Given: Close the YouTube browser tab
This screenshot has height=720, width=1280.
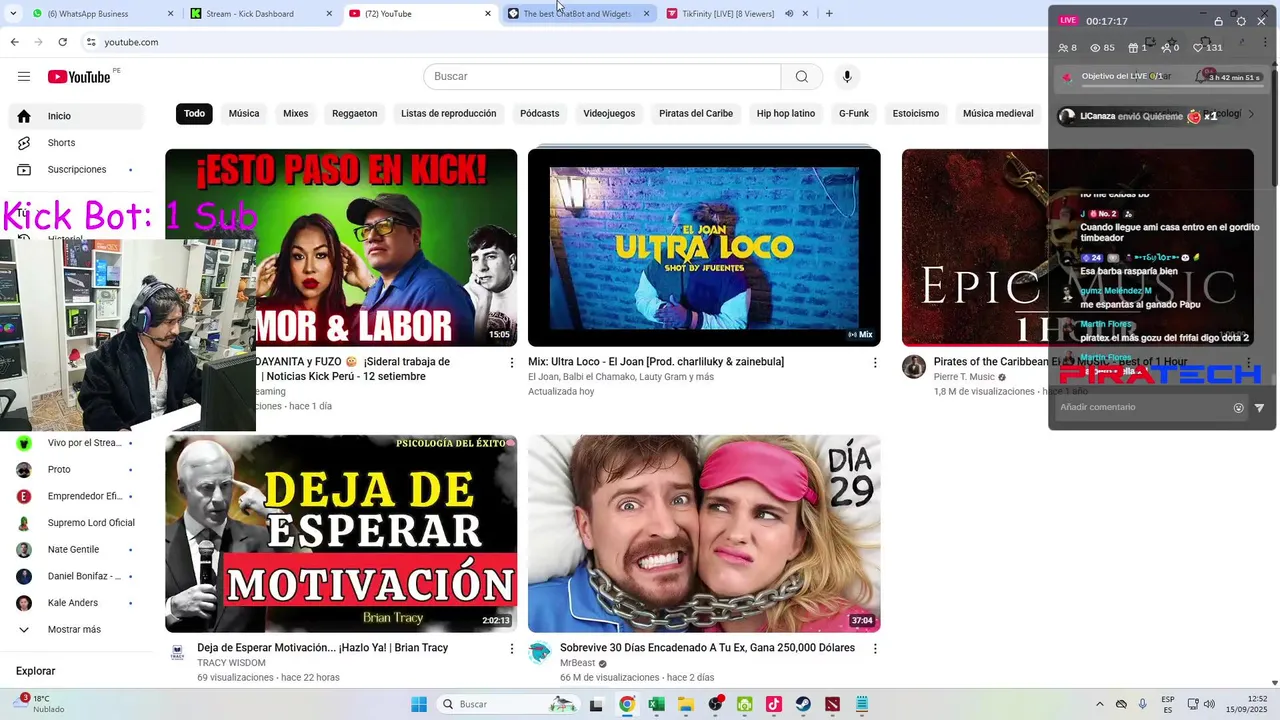Looking at the screenshot, I should click(488, 14).
